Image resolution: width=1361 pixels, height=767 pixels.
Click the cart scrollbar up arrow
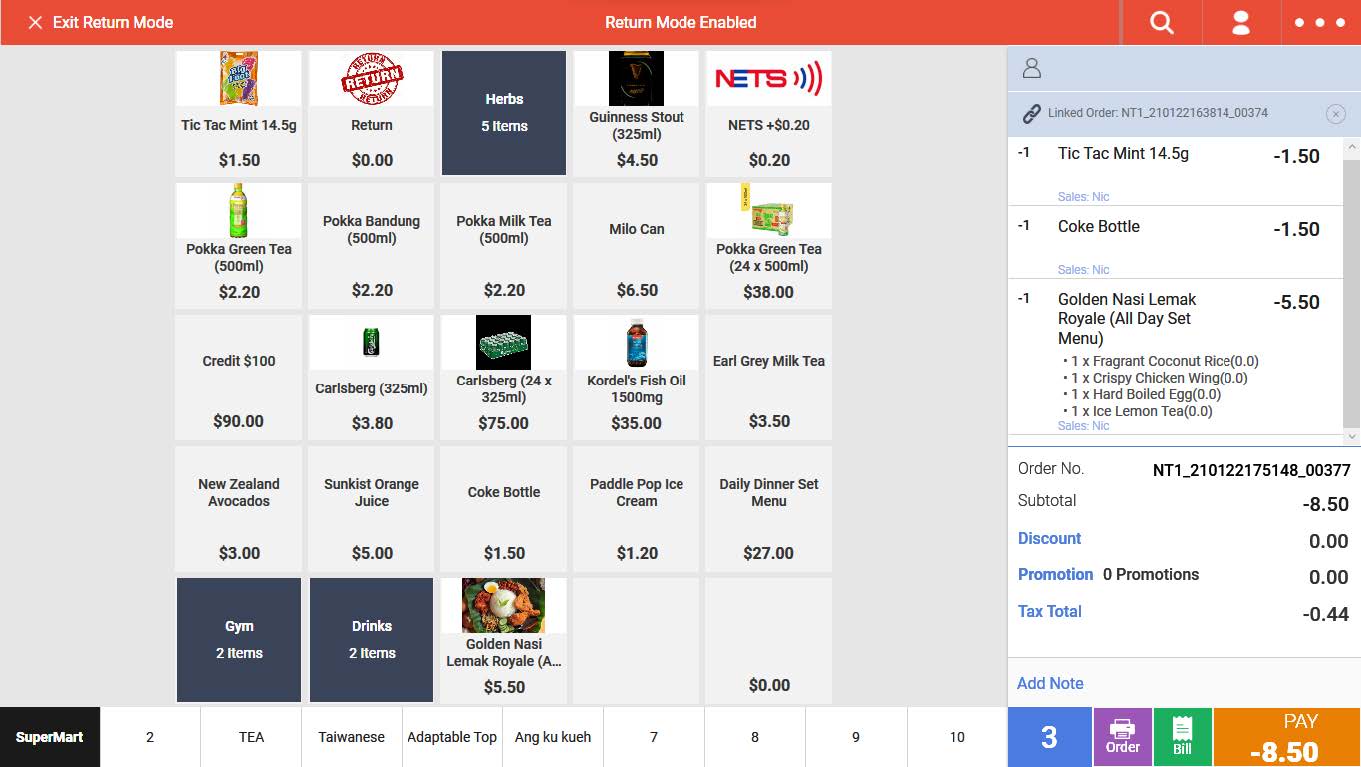(x=1351, y=146)
